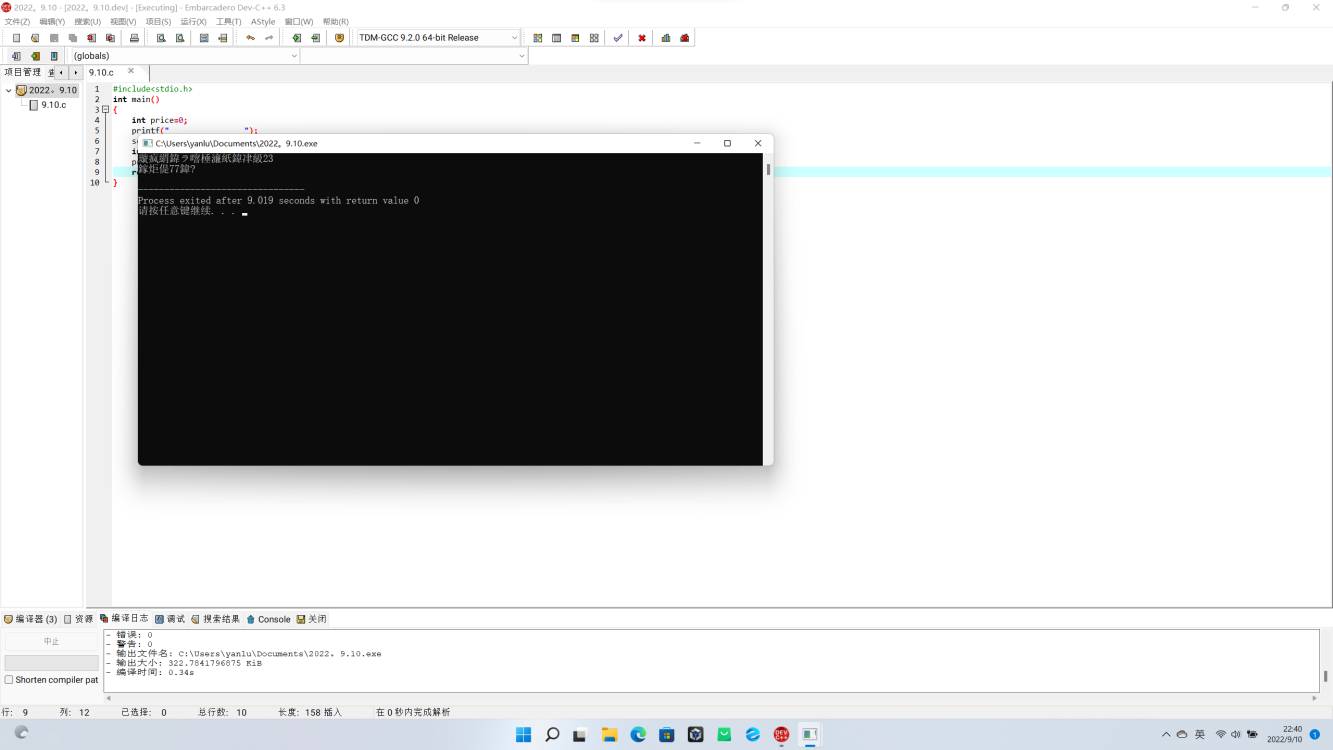1333x750 pixels.
Task: Select 9.10.c file in project tree
Action: click(53, 105)
